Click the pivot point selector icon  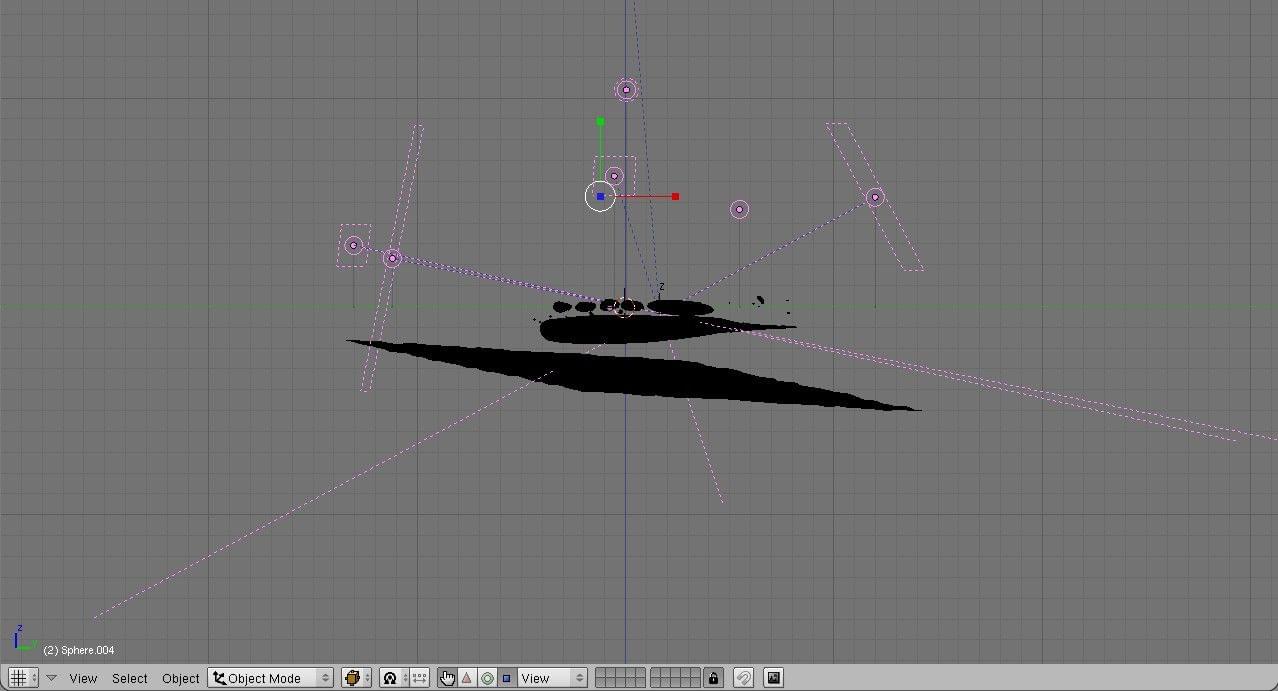point(394,678)
